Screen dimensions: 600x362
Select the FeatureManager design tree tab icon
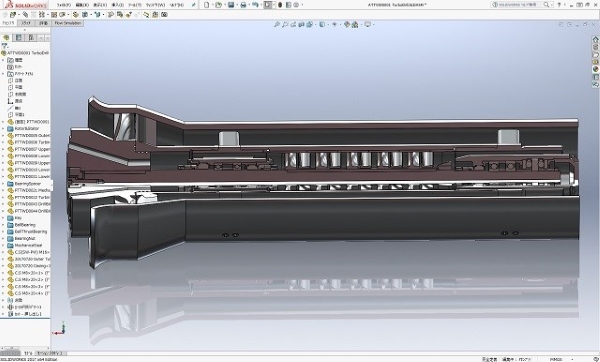click(x=6, y=38)
